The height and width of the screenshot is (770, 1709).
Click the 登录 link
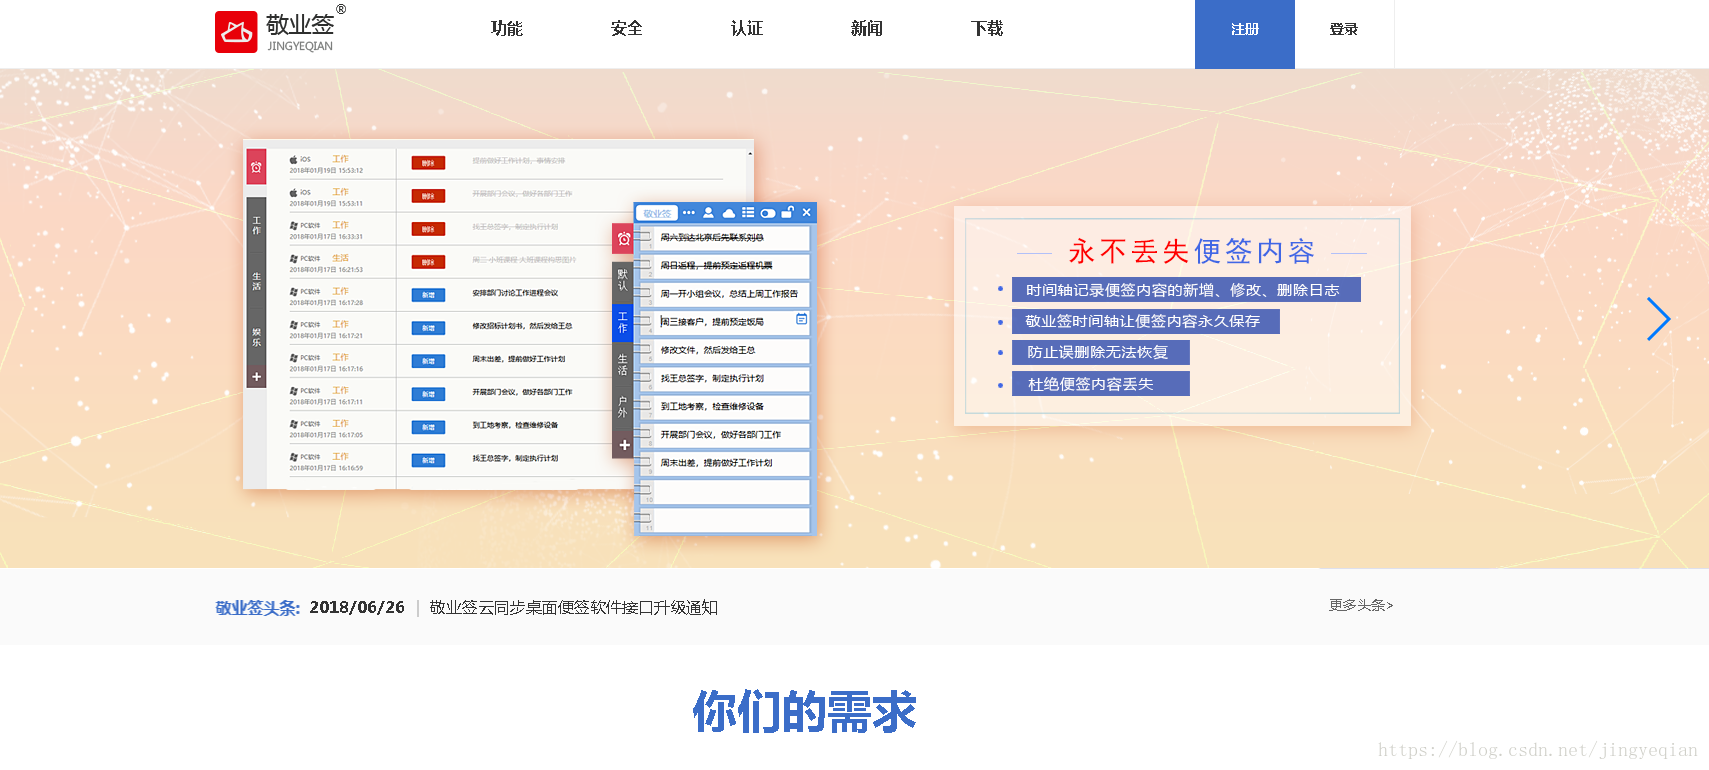tap(1344, 30)
